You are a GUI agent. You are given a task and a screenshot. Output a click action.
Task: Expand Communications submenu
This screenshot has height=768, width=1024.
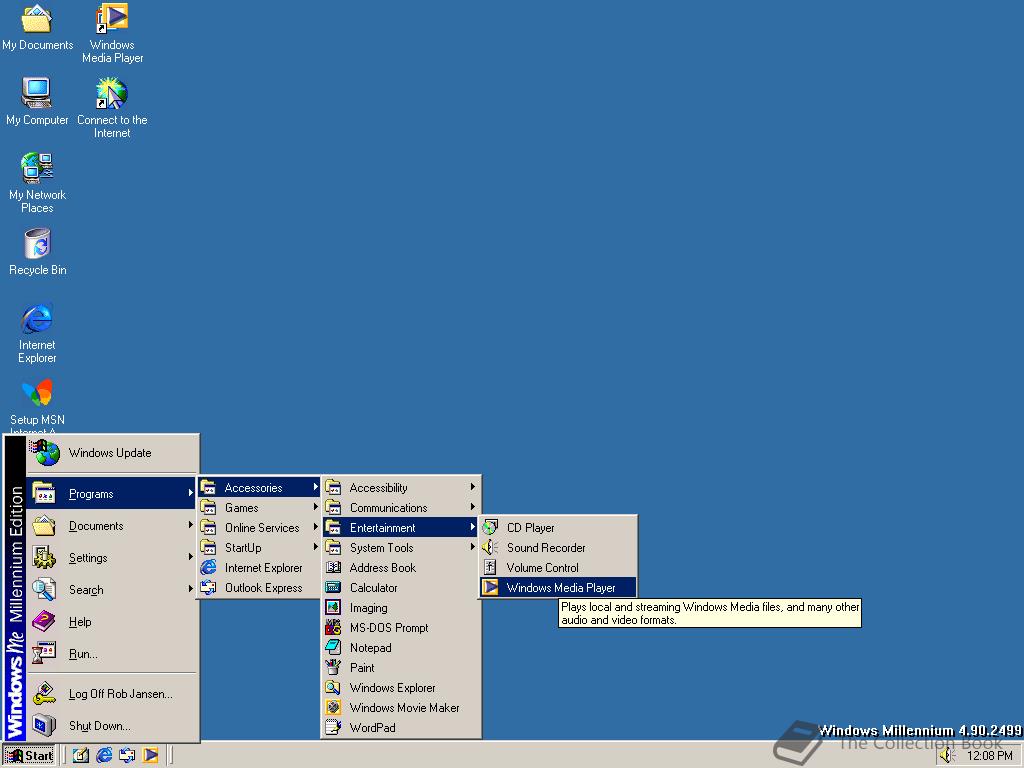coord(401,508)
